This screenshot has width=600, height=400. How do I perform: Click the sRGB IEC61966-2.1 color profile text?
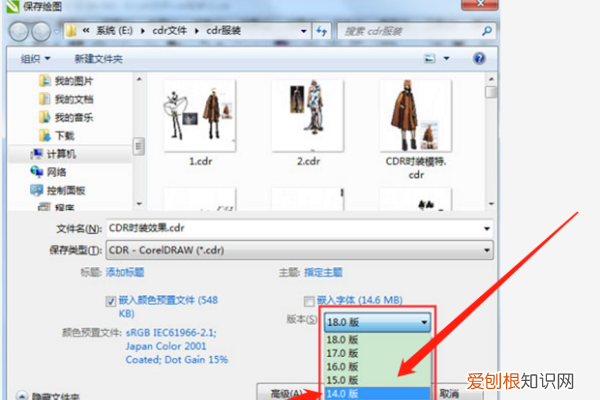point(171,333)
